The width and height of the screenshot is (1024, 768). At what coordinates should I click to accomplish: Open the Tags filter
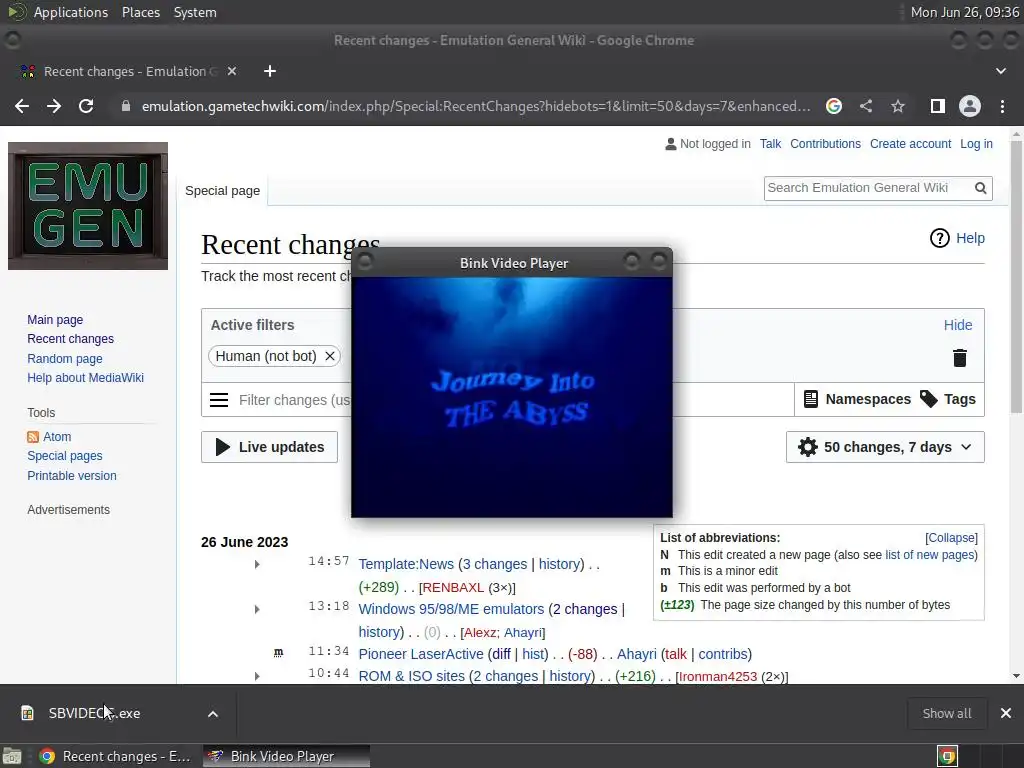coord(948,399)
